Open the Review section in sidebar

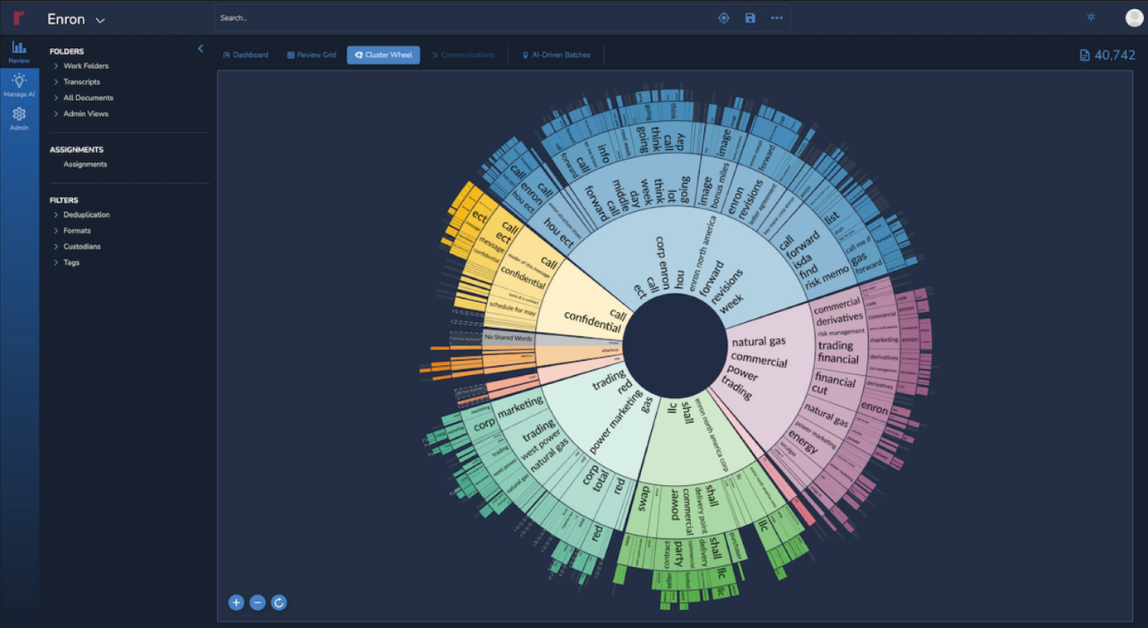(x=19, y=52)
